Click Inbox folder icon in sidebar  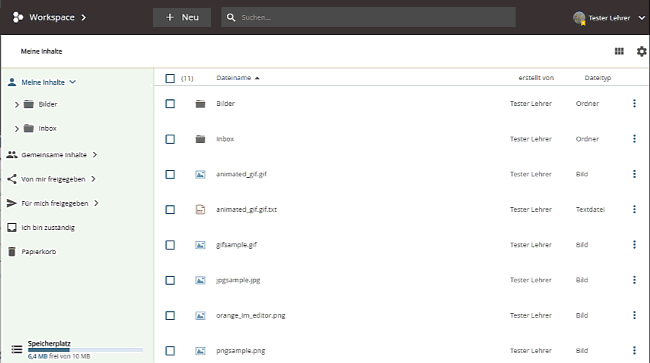[29, 128]
